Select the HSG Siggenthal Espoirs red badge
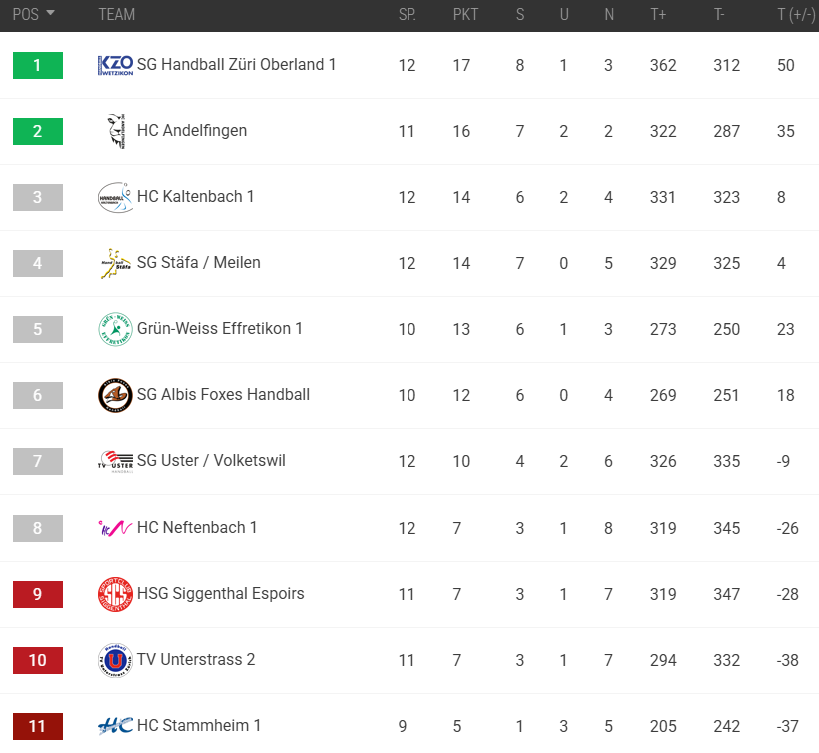819x753 pixels. pyautogui.click(x=116, y=593)
